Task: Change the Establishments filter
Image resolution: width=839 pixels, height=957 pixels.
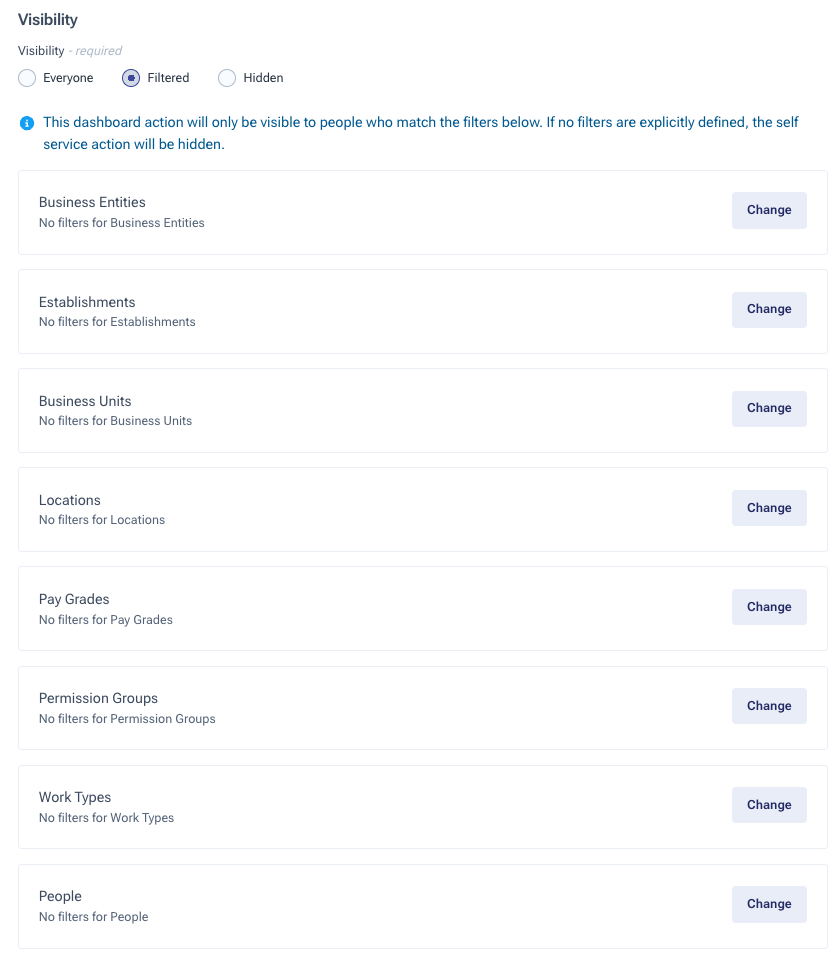Action: pos(769,309)
